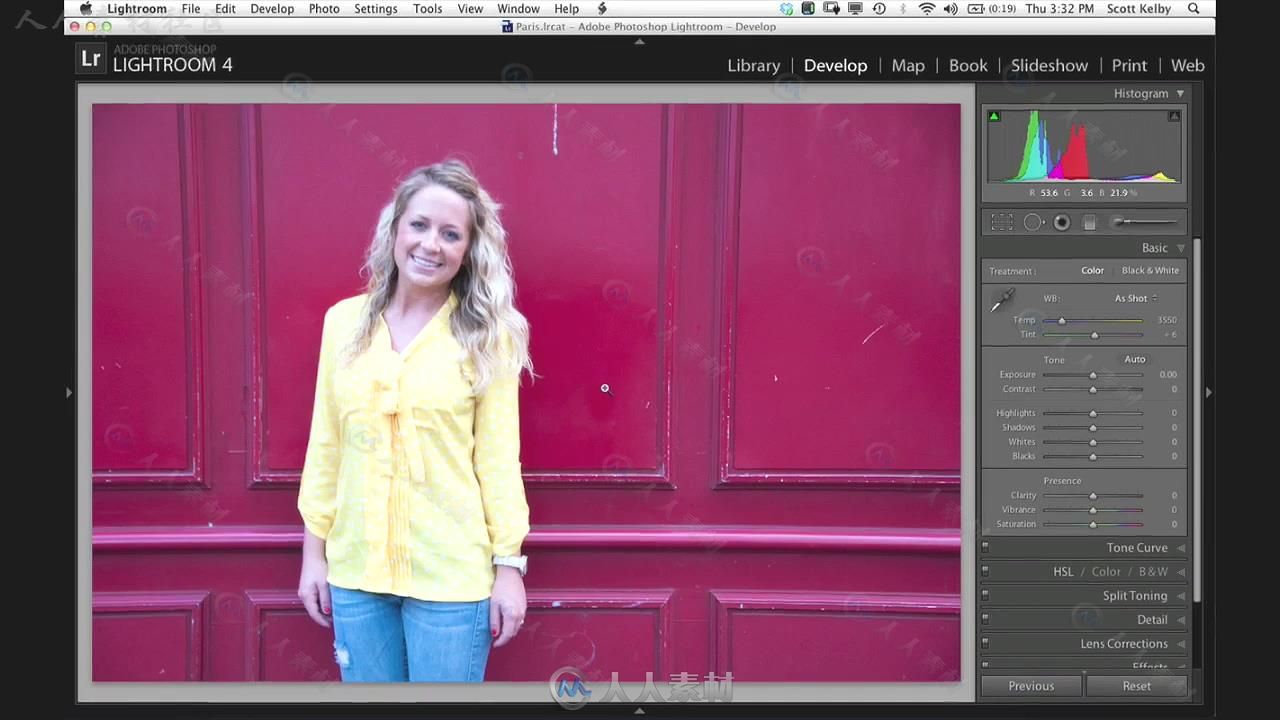The width and height of the screenshot is (1280, 720).
Task: Open the Color tab in HSL panel header
Action: point(1106,572)
